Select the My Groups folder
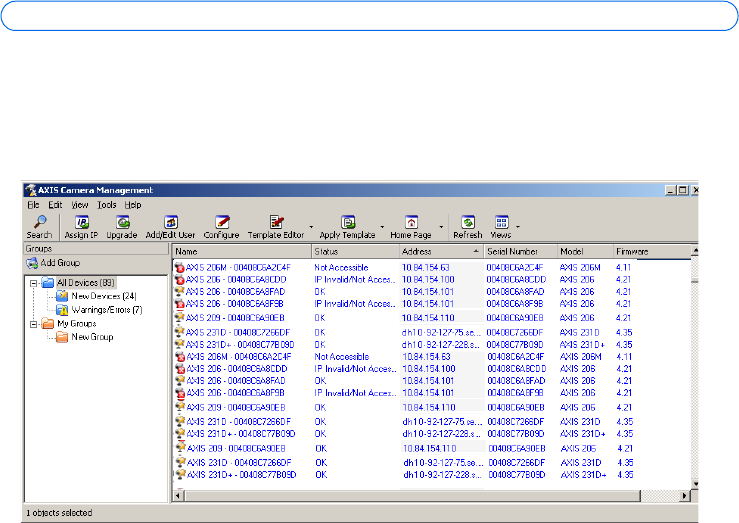739x523 pixels. pyautogui.click(x=77, y=324)
